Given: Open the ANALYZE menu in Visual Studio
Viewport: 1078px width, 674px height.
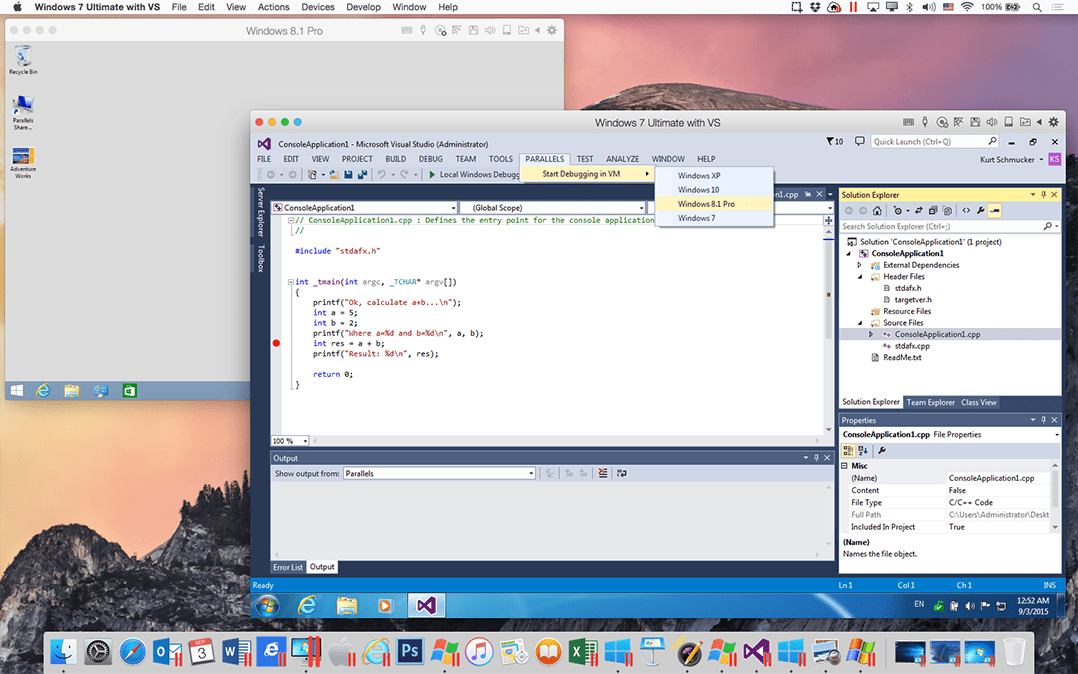Looking at the screenshot, I should point(622,159).
